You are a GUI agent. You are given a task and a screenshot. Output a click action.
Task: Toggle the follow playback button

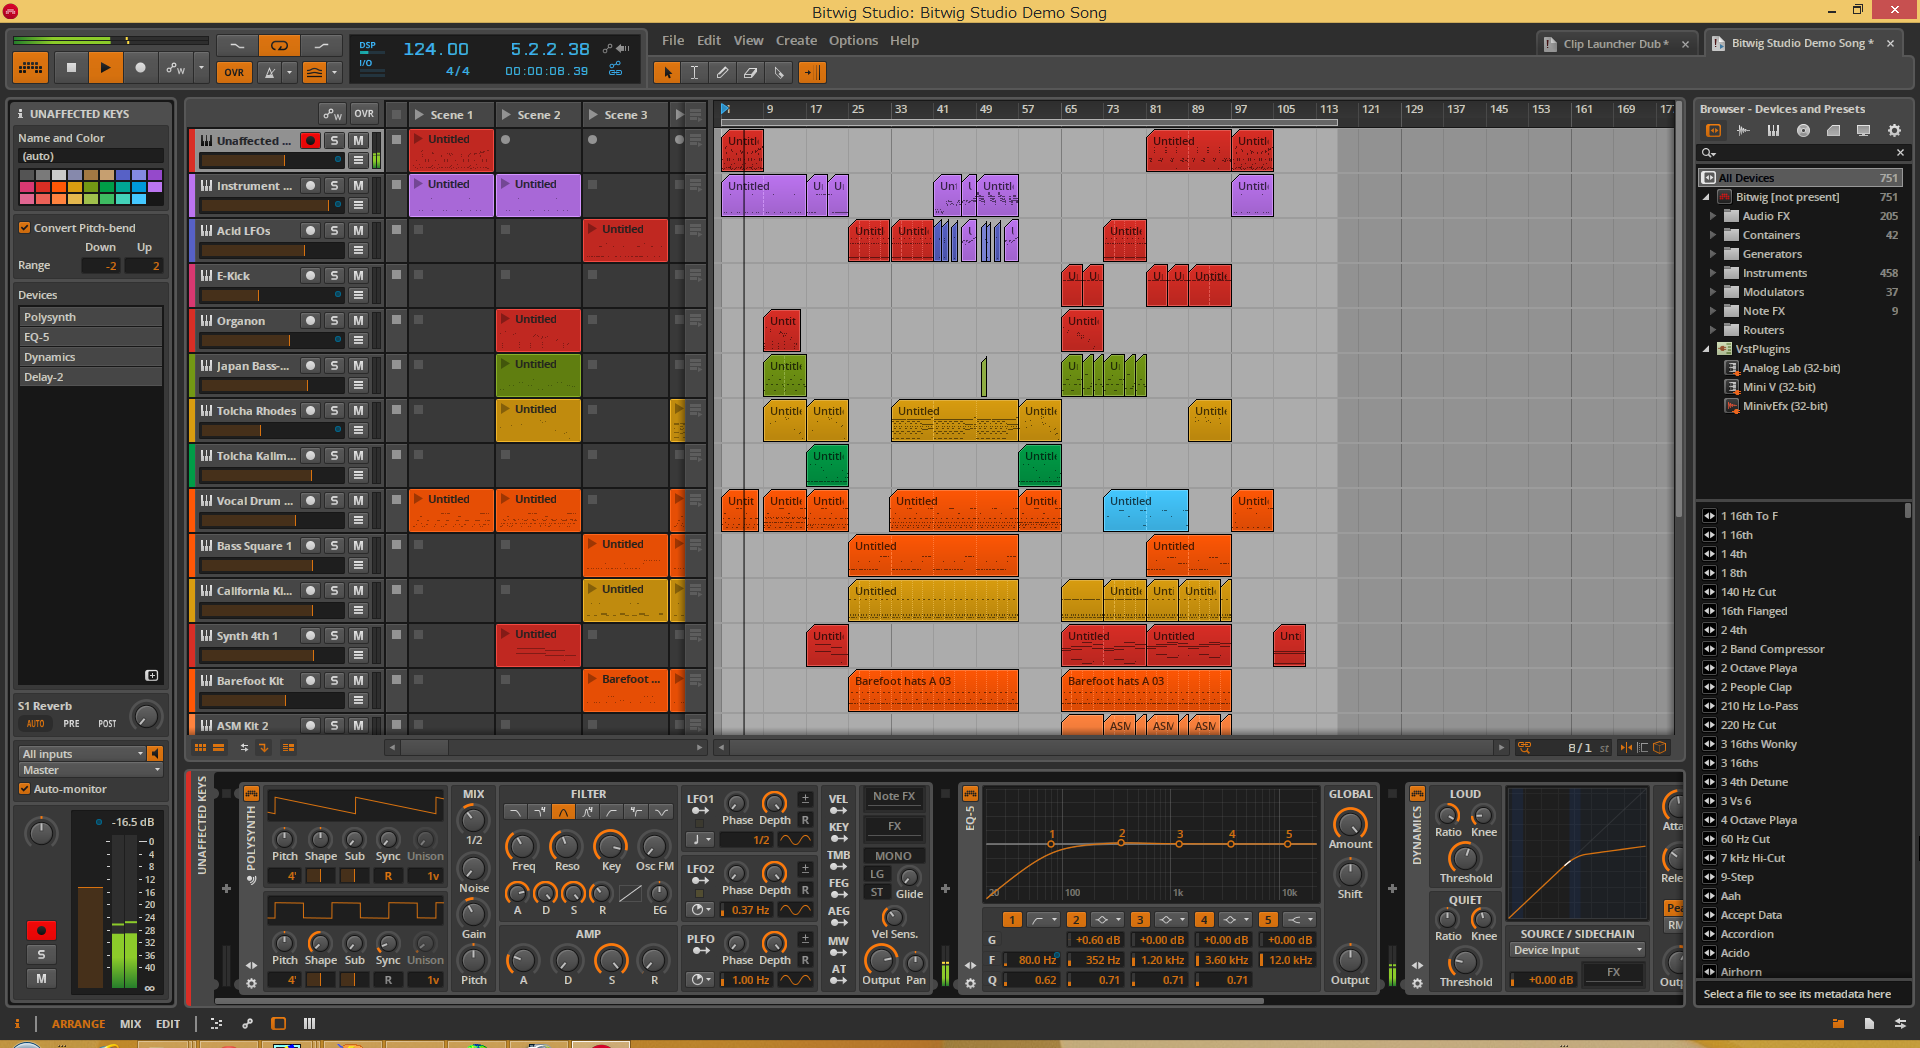point(812,72)
